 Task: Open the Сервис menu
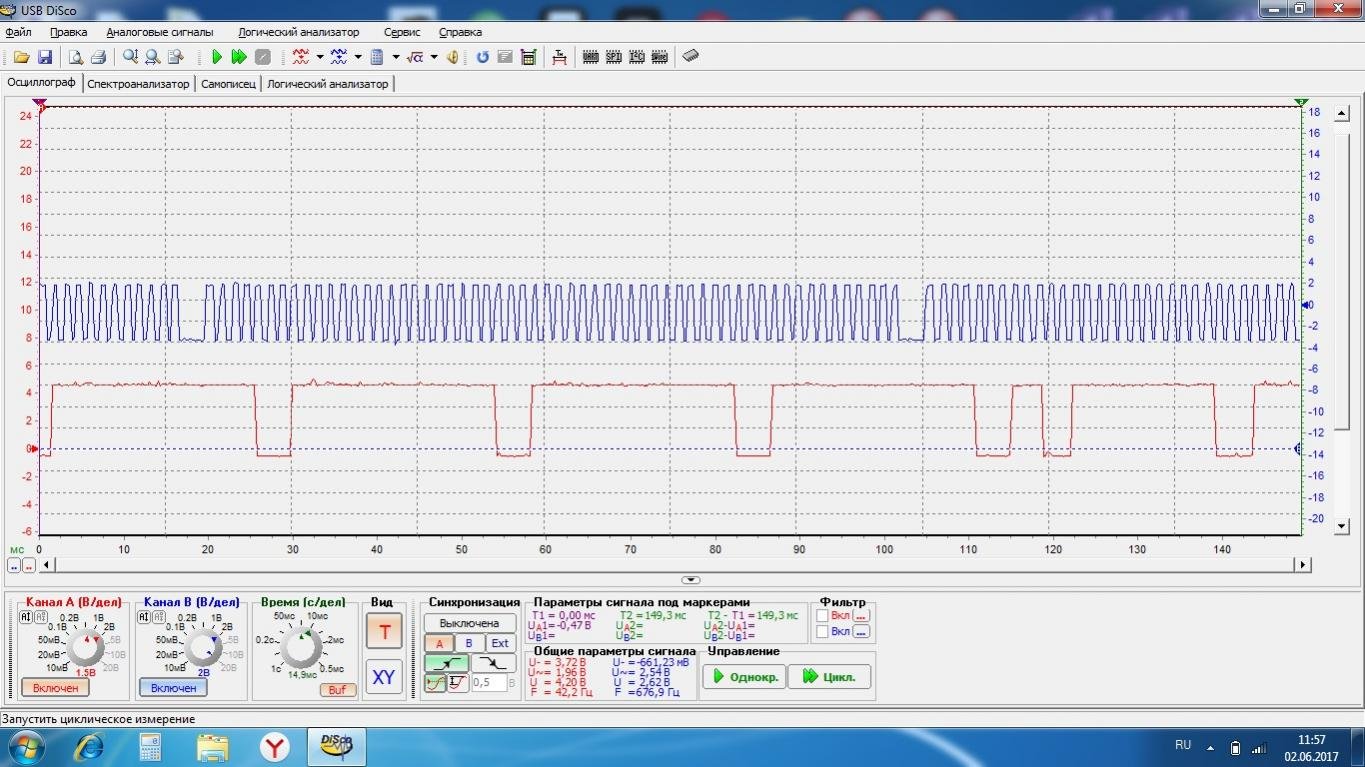[401, 32]
